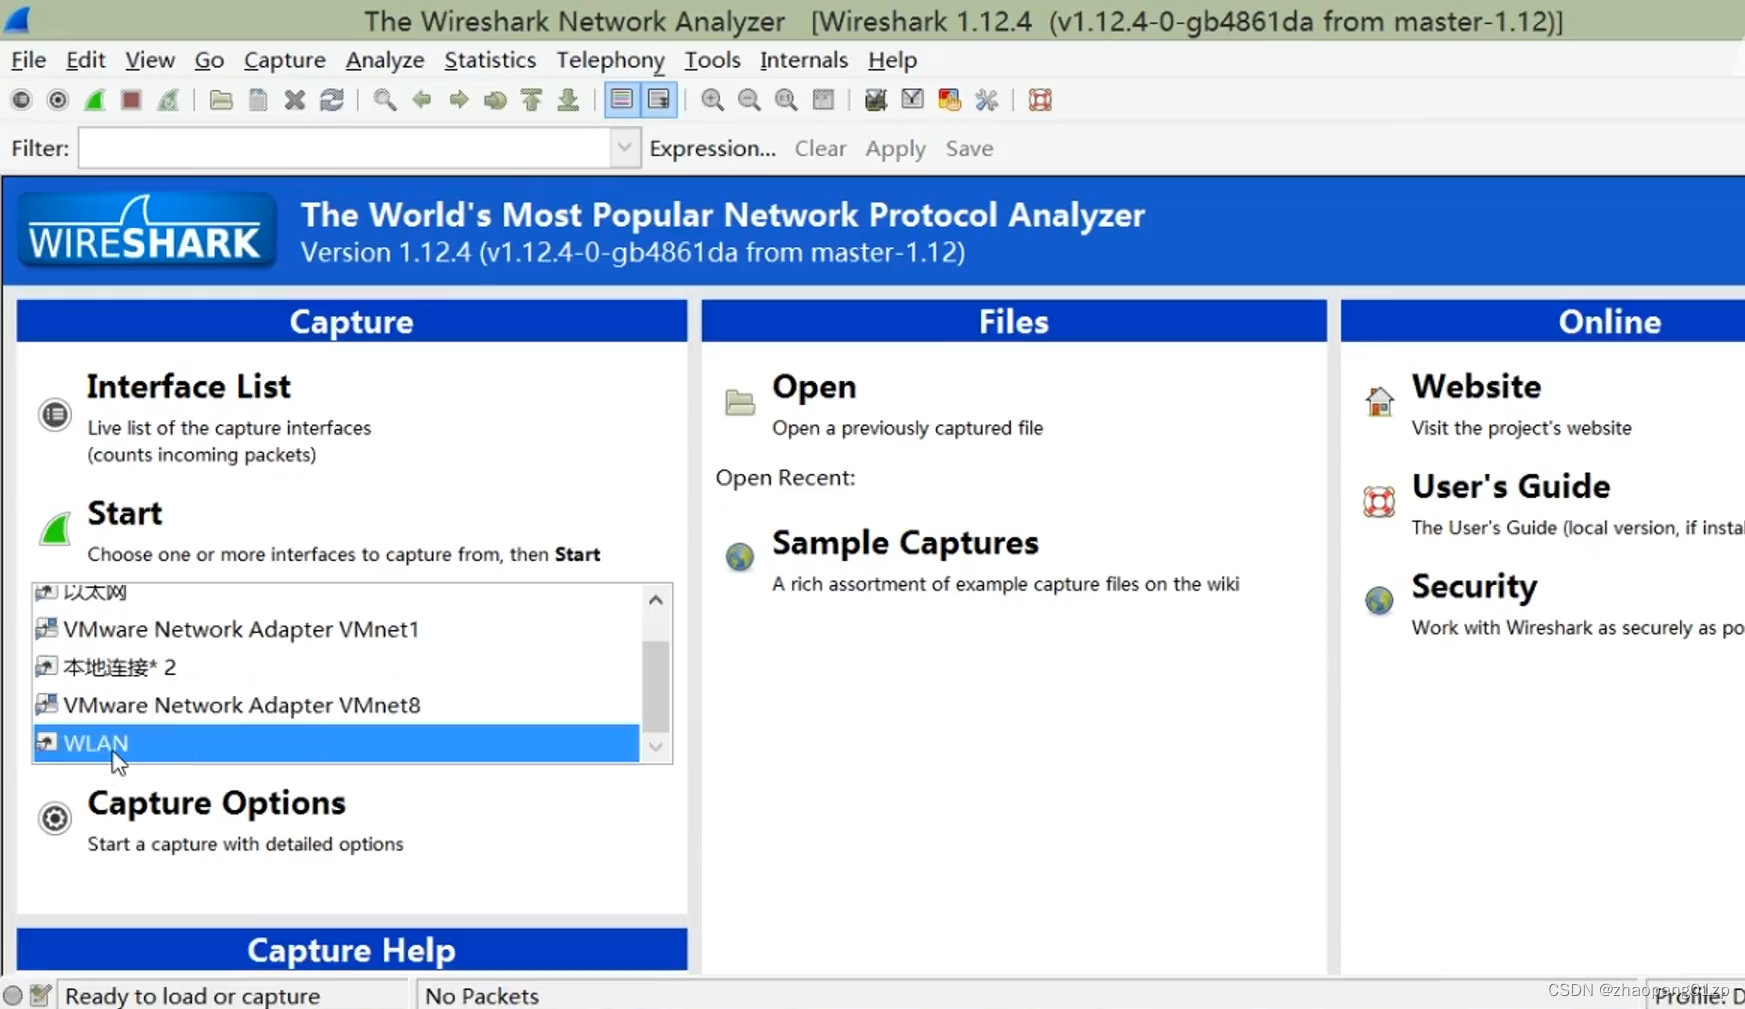Click the Save filter button
The height and width of the screenshot is (1009, 1745).
pyautogui.click(x=970, y=148)
